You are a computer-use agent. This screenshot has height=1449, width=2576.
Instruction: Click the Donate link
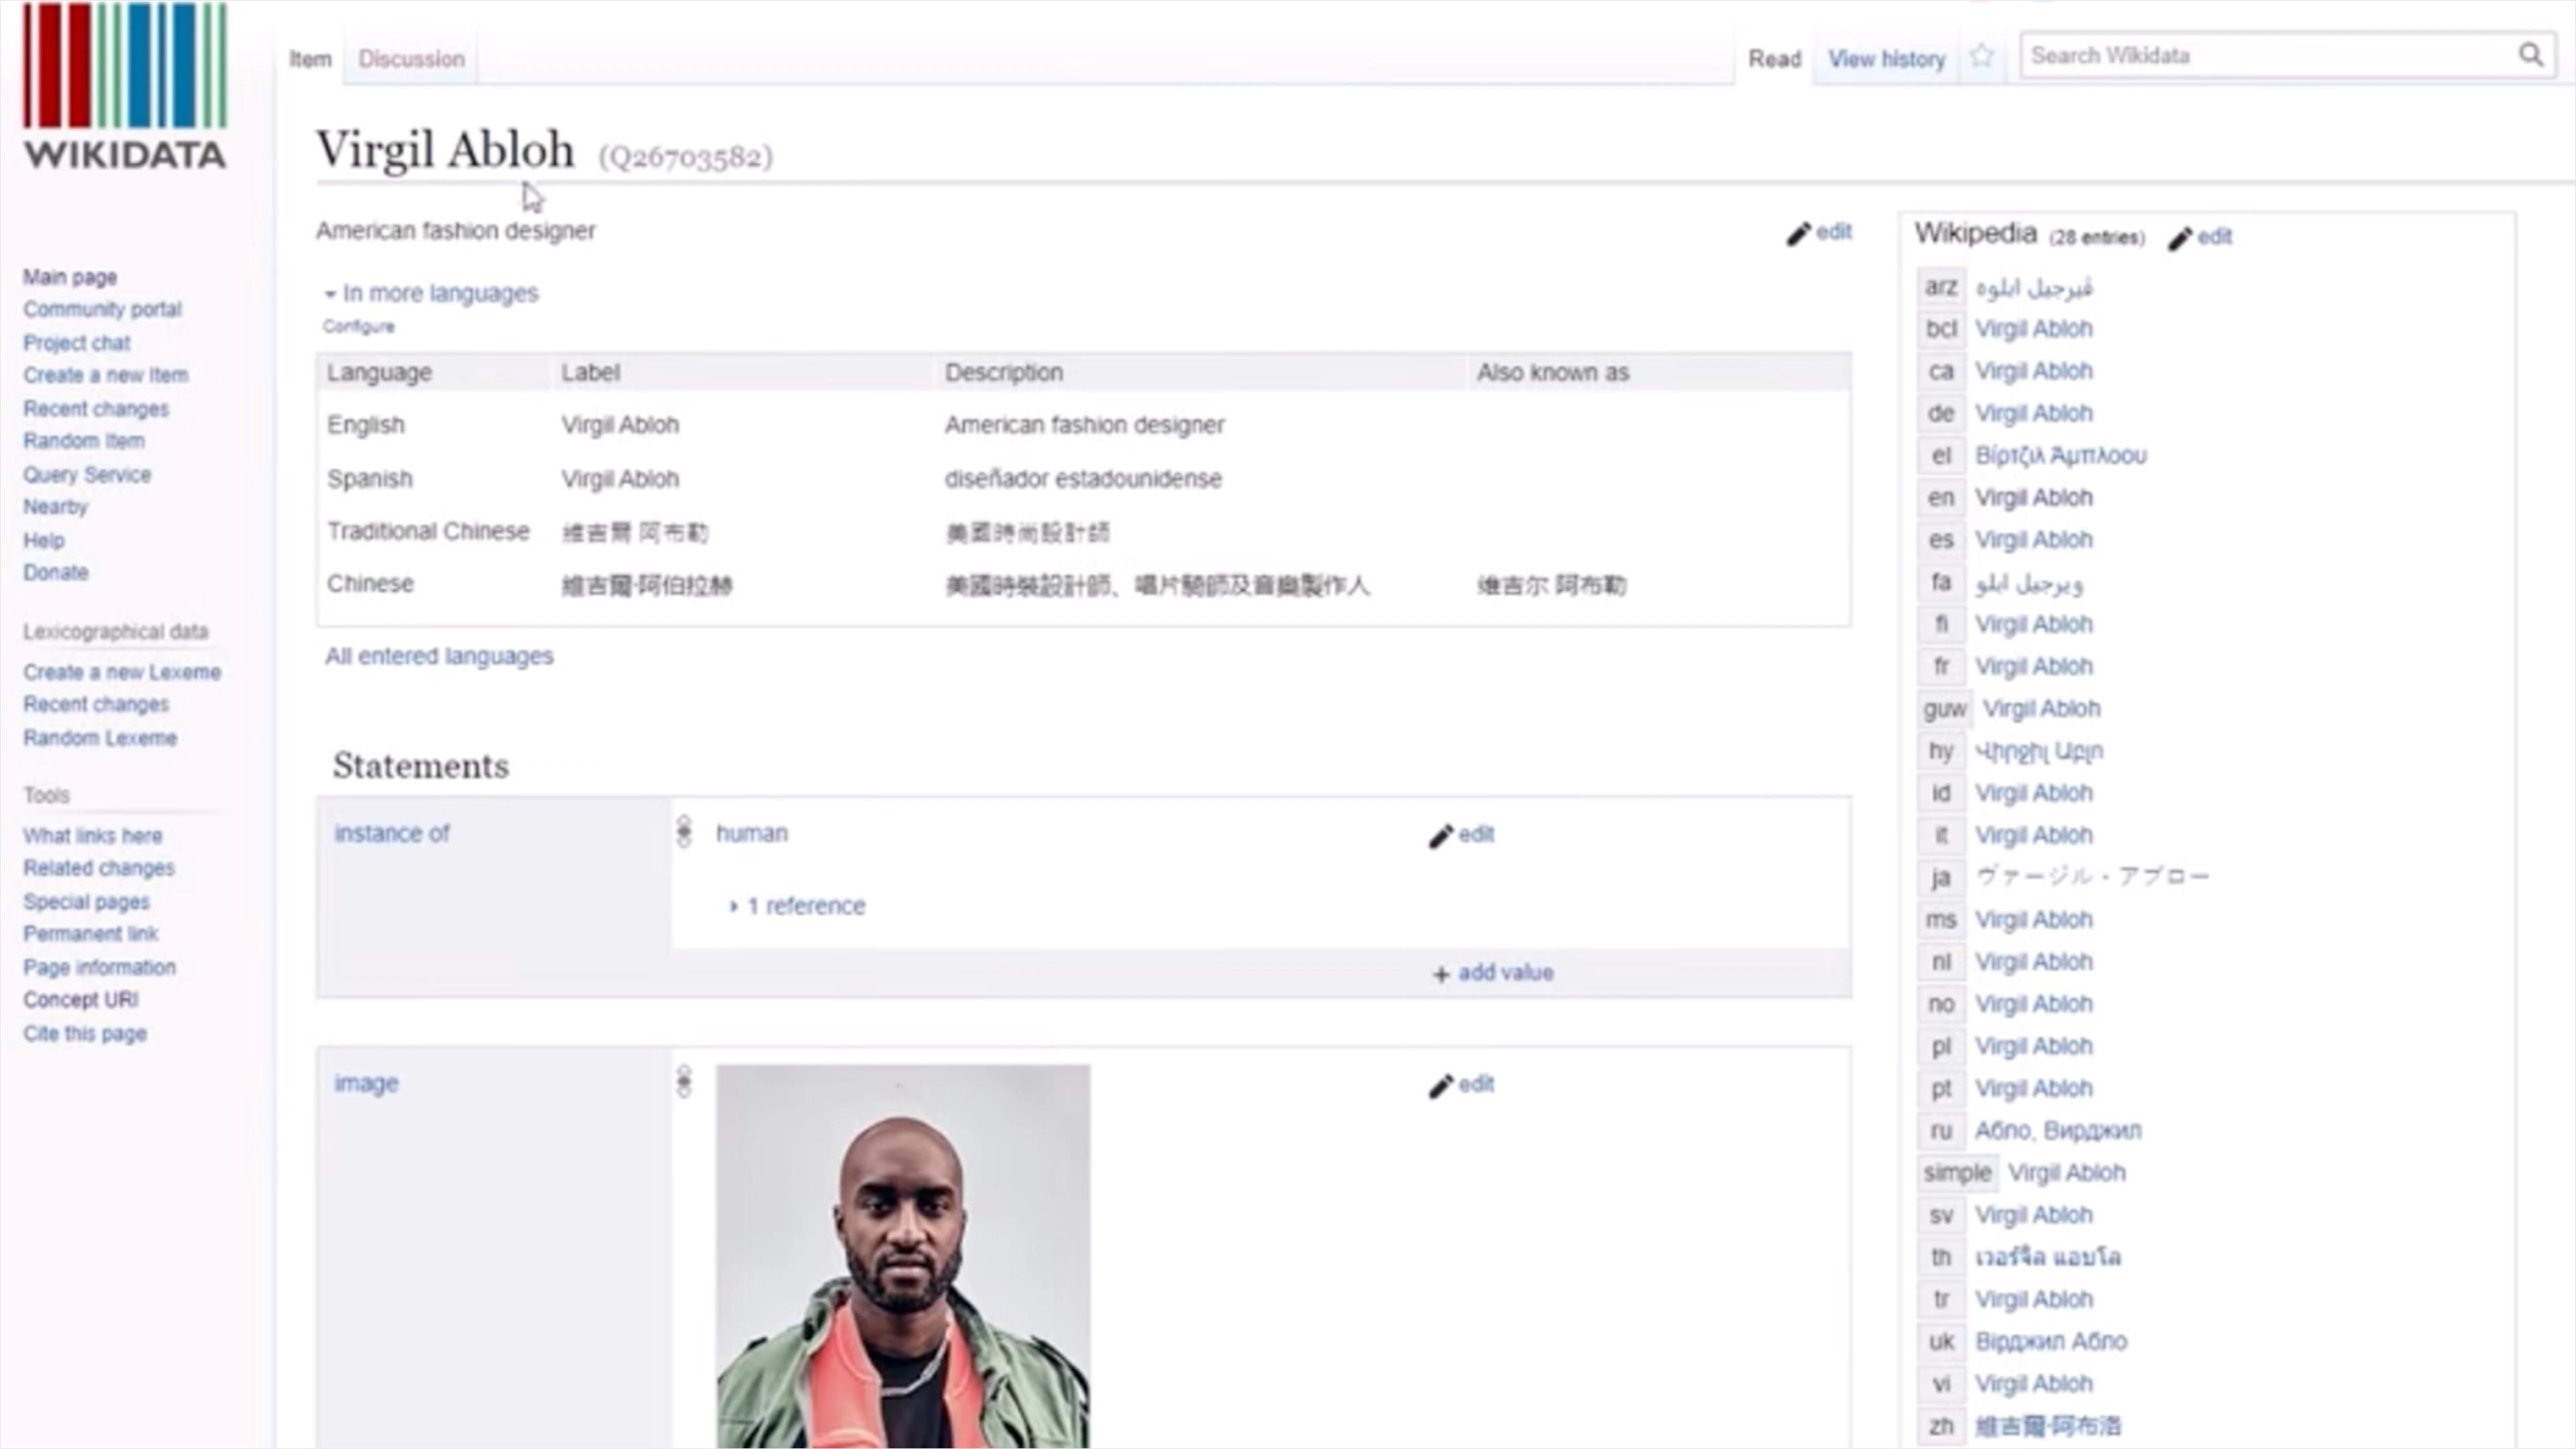coord(55,573)
